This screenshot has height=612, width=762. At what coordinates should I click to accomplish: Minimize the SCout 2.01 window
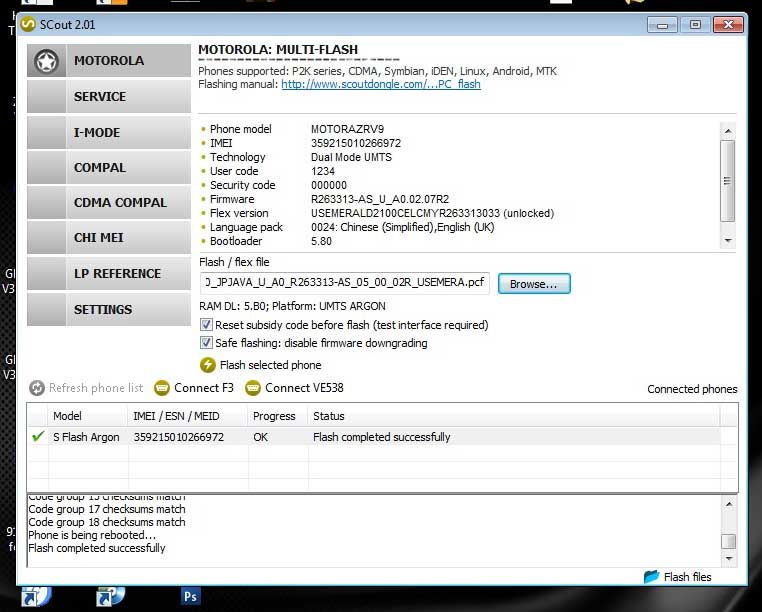[x=662, y=25]
